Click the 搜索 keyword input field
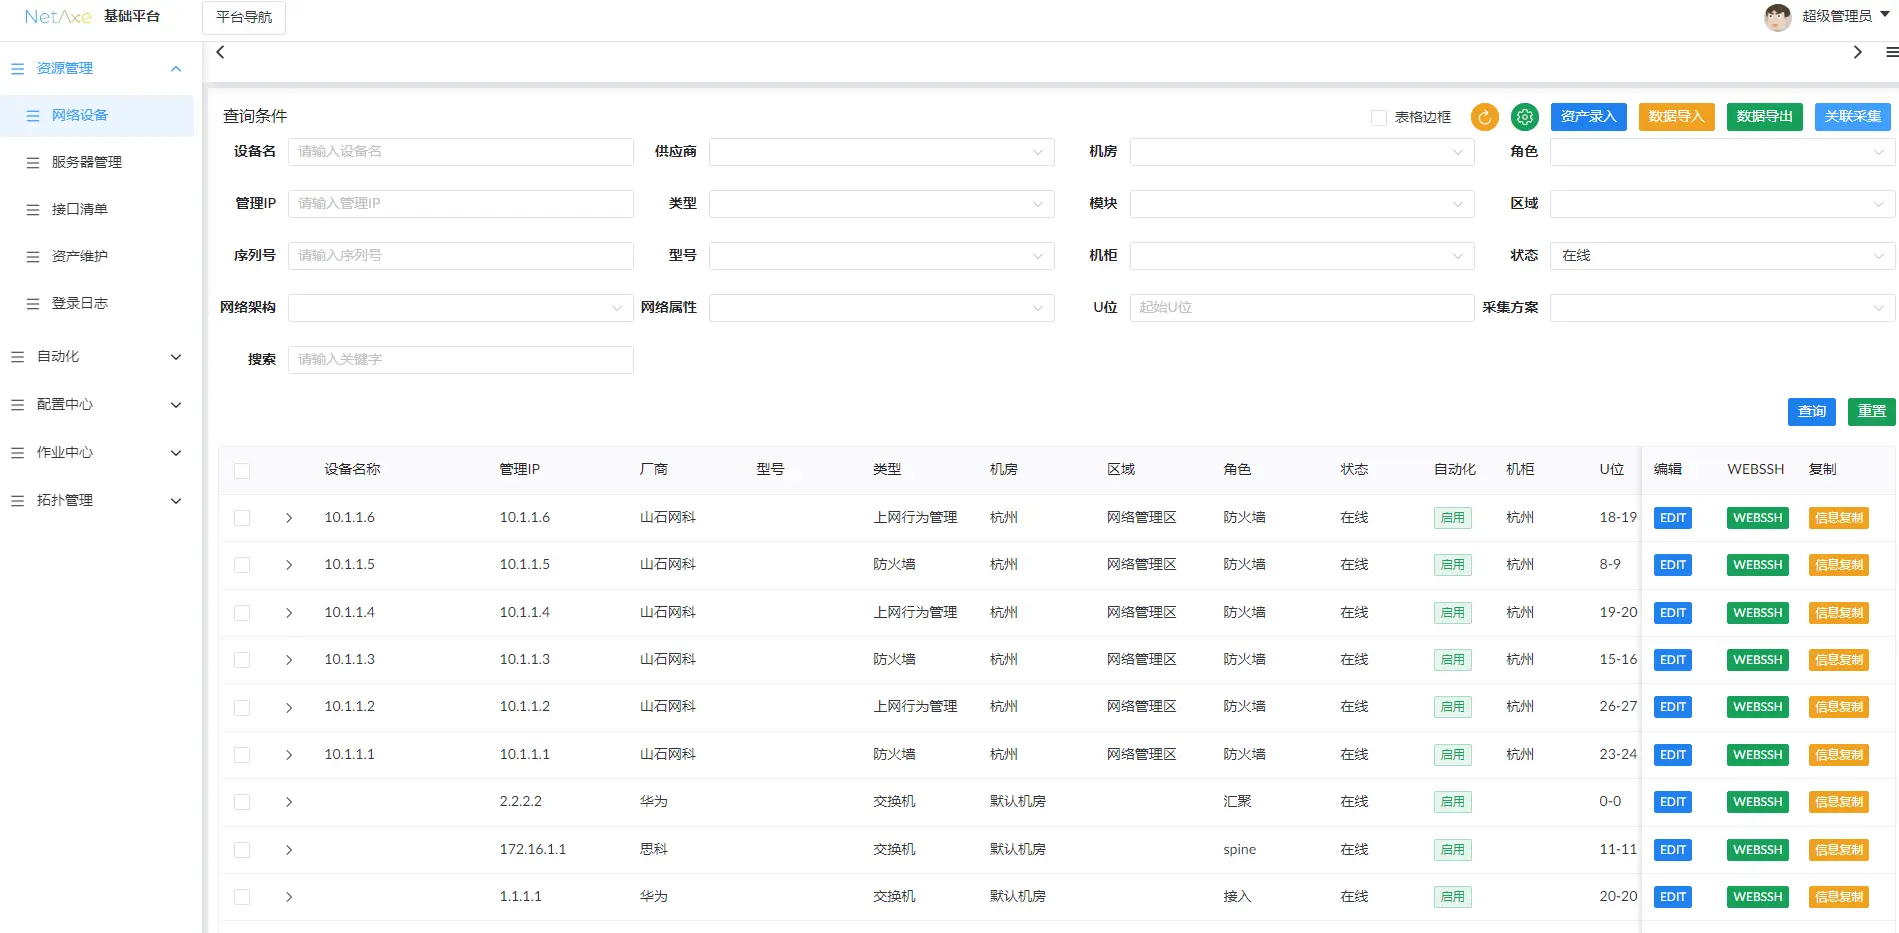The width and height of the screenshot is (1899, 933). click(x=461, y=360)
